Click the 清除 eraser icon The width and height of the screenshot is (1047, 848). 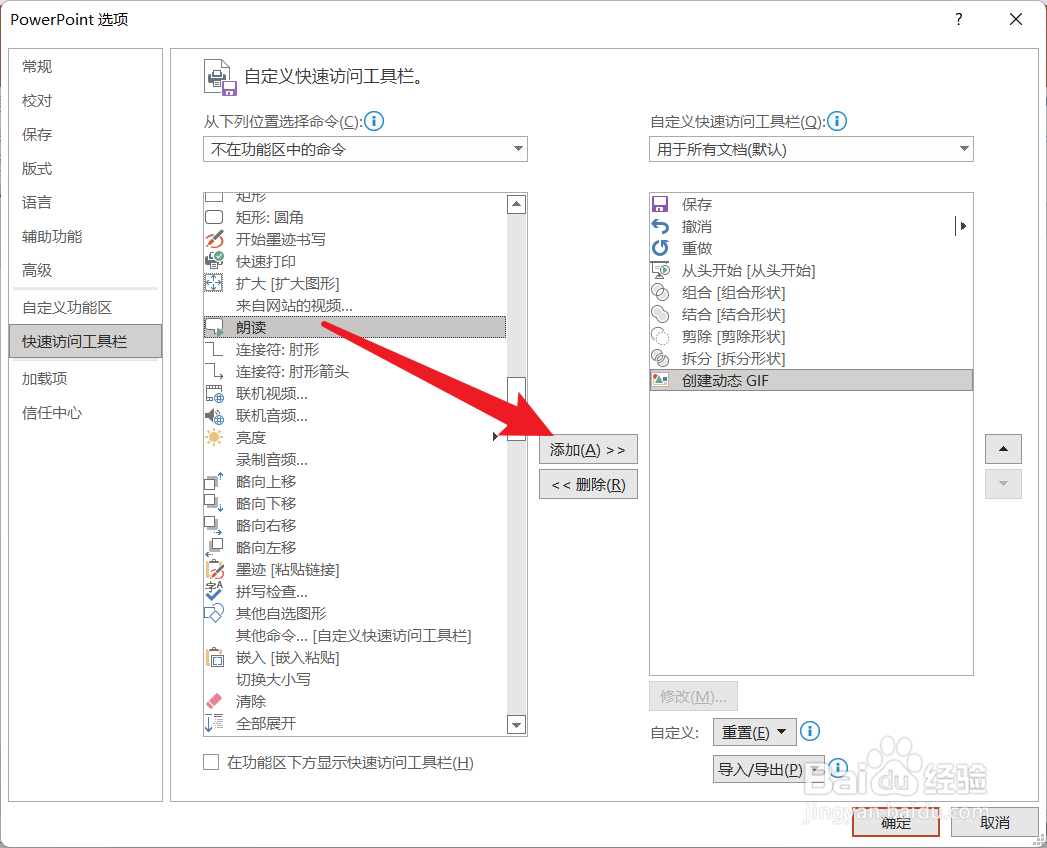pos(214,701)
